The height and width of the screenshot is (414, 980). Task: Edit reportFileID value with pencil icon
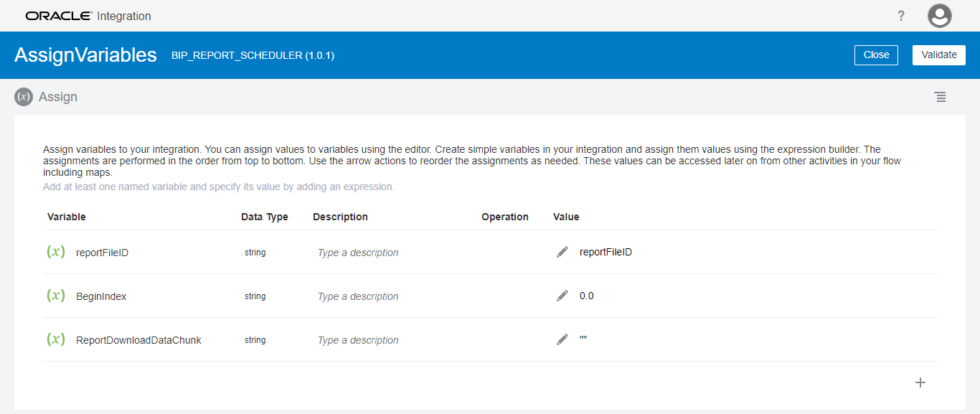pos(562,252)
